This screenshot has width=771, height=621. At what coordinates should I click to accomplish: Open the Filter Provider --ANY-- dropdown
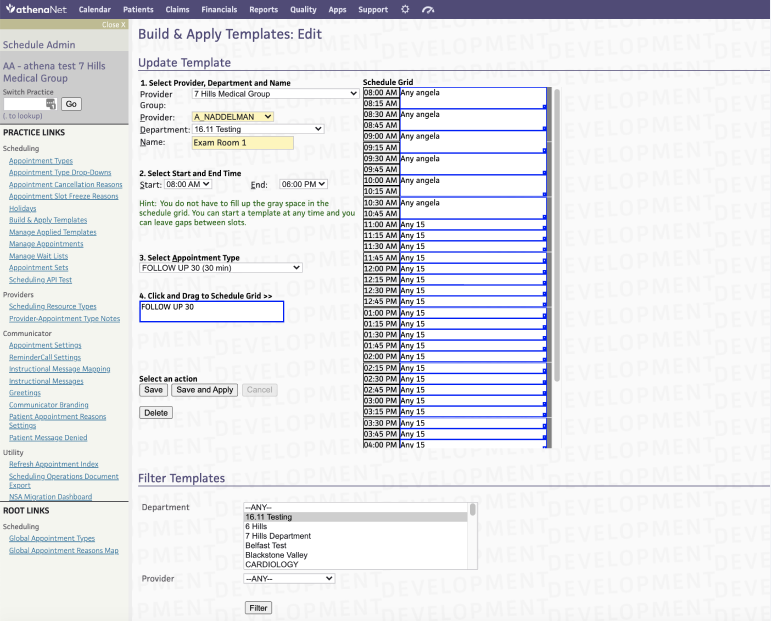(289, 579)
